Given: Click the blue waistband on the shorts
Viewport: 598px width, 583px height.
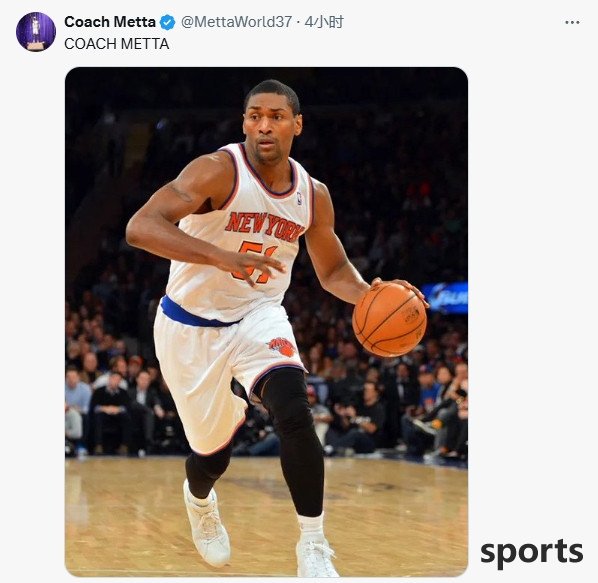Looking at the screenshot, I should coord(196,314).
